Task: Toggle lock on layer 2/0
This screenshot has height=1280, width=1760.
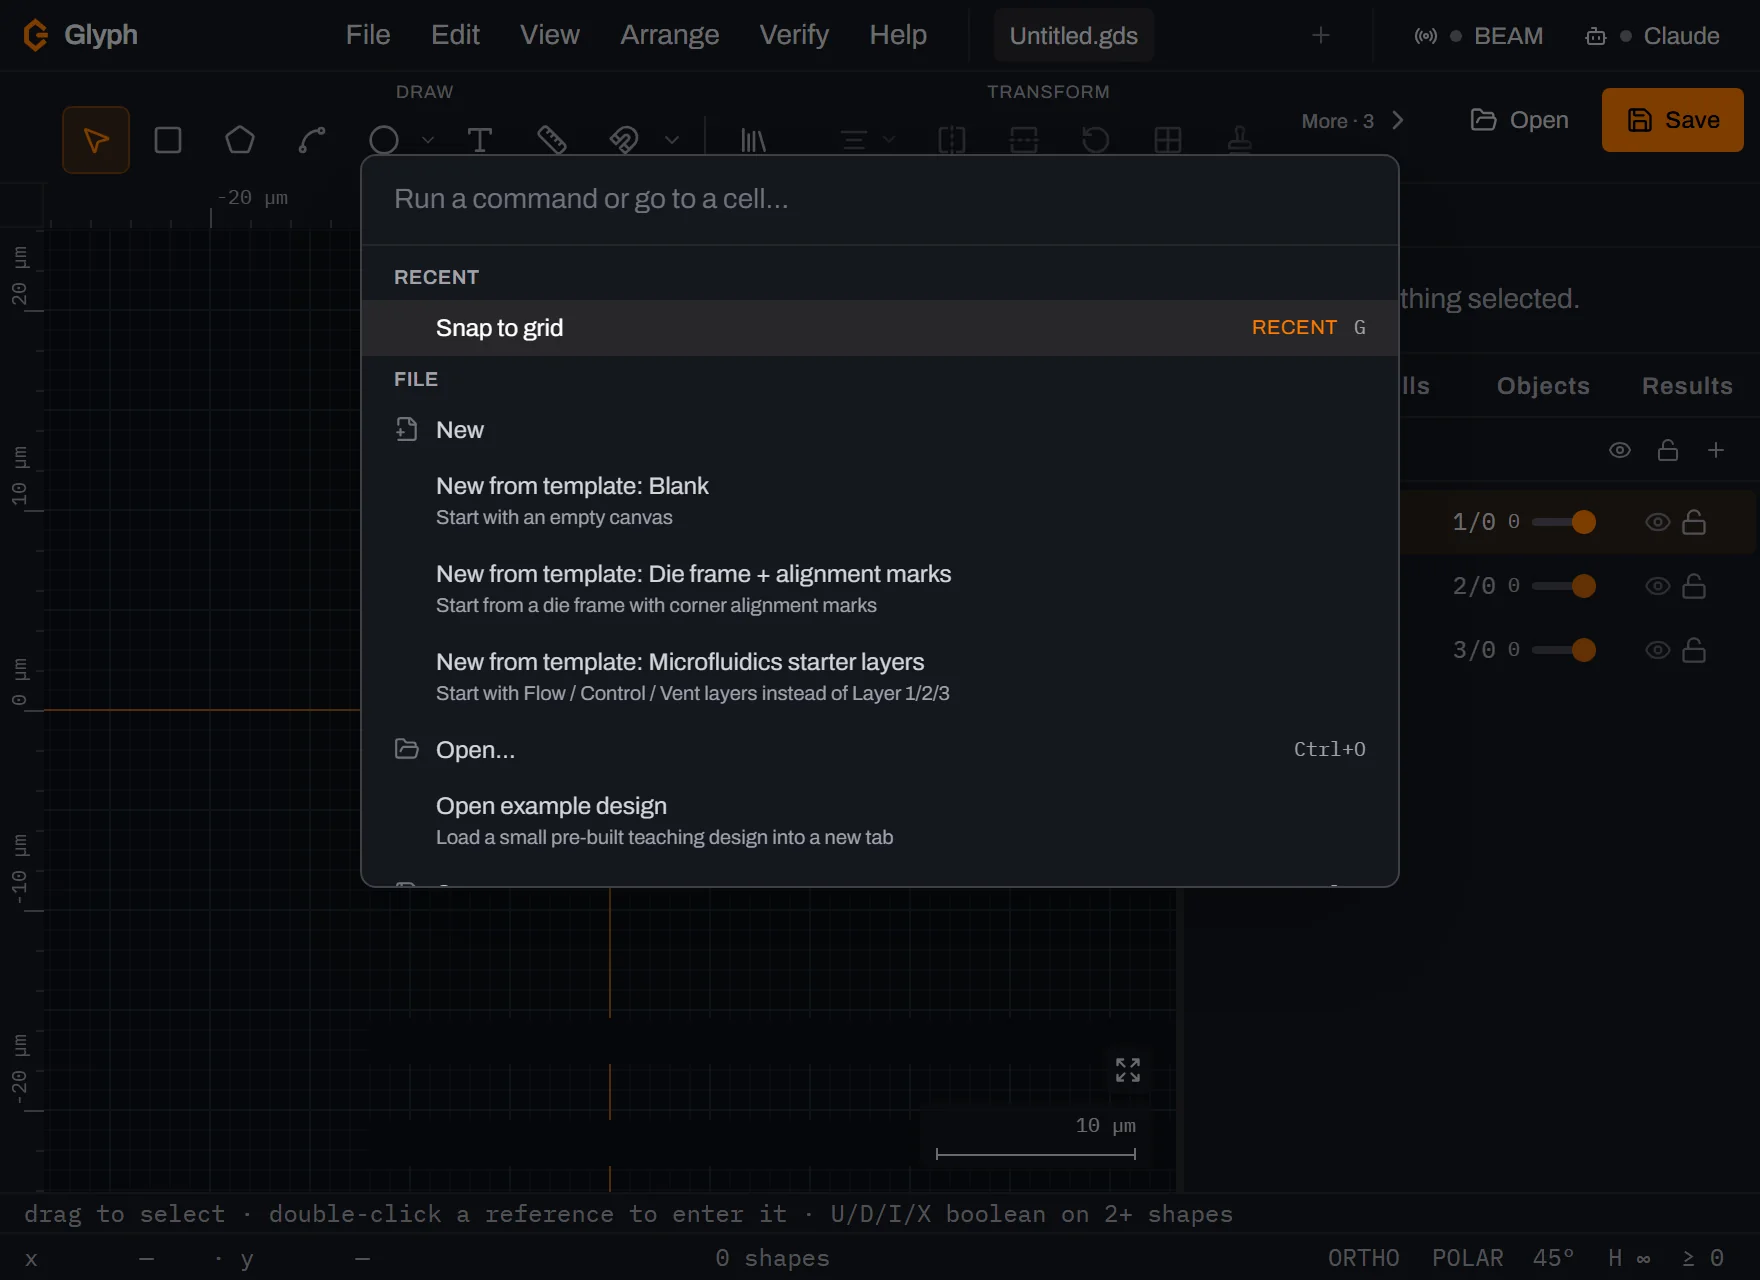Action: click(x=1694, y=586)
